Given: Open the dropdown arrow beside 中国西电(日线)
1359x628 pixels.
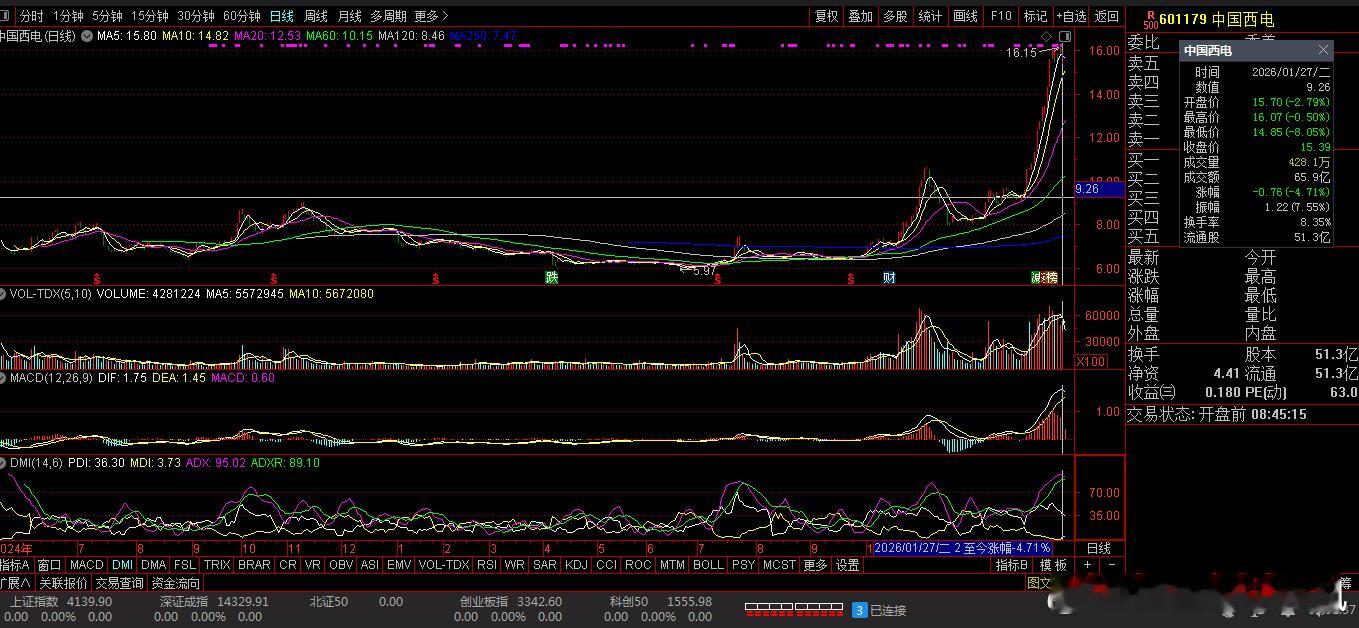Looking at the screenshot, I should 87,36.
